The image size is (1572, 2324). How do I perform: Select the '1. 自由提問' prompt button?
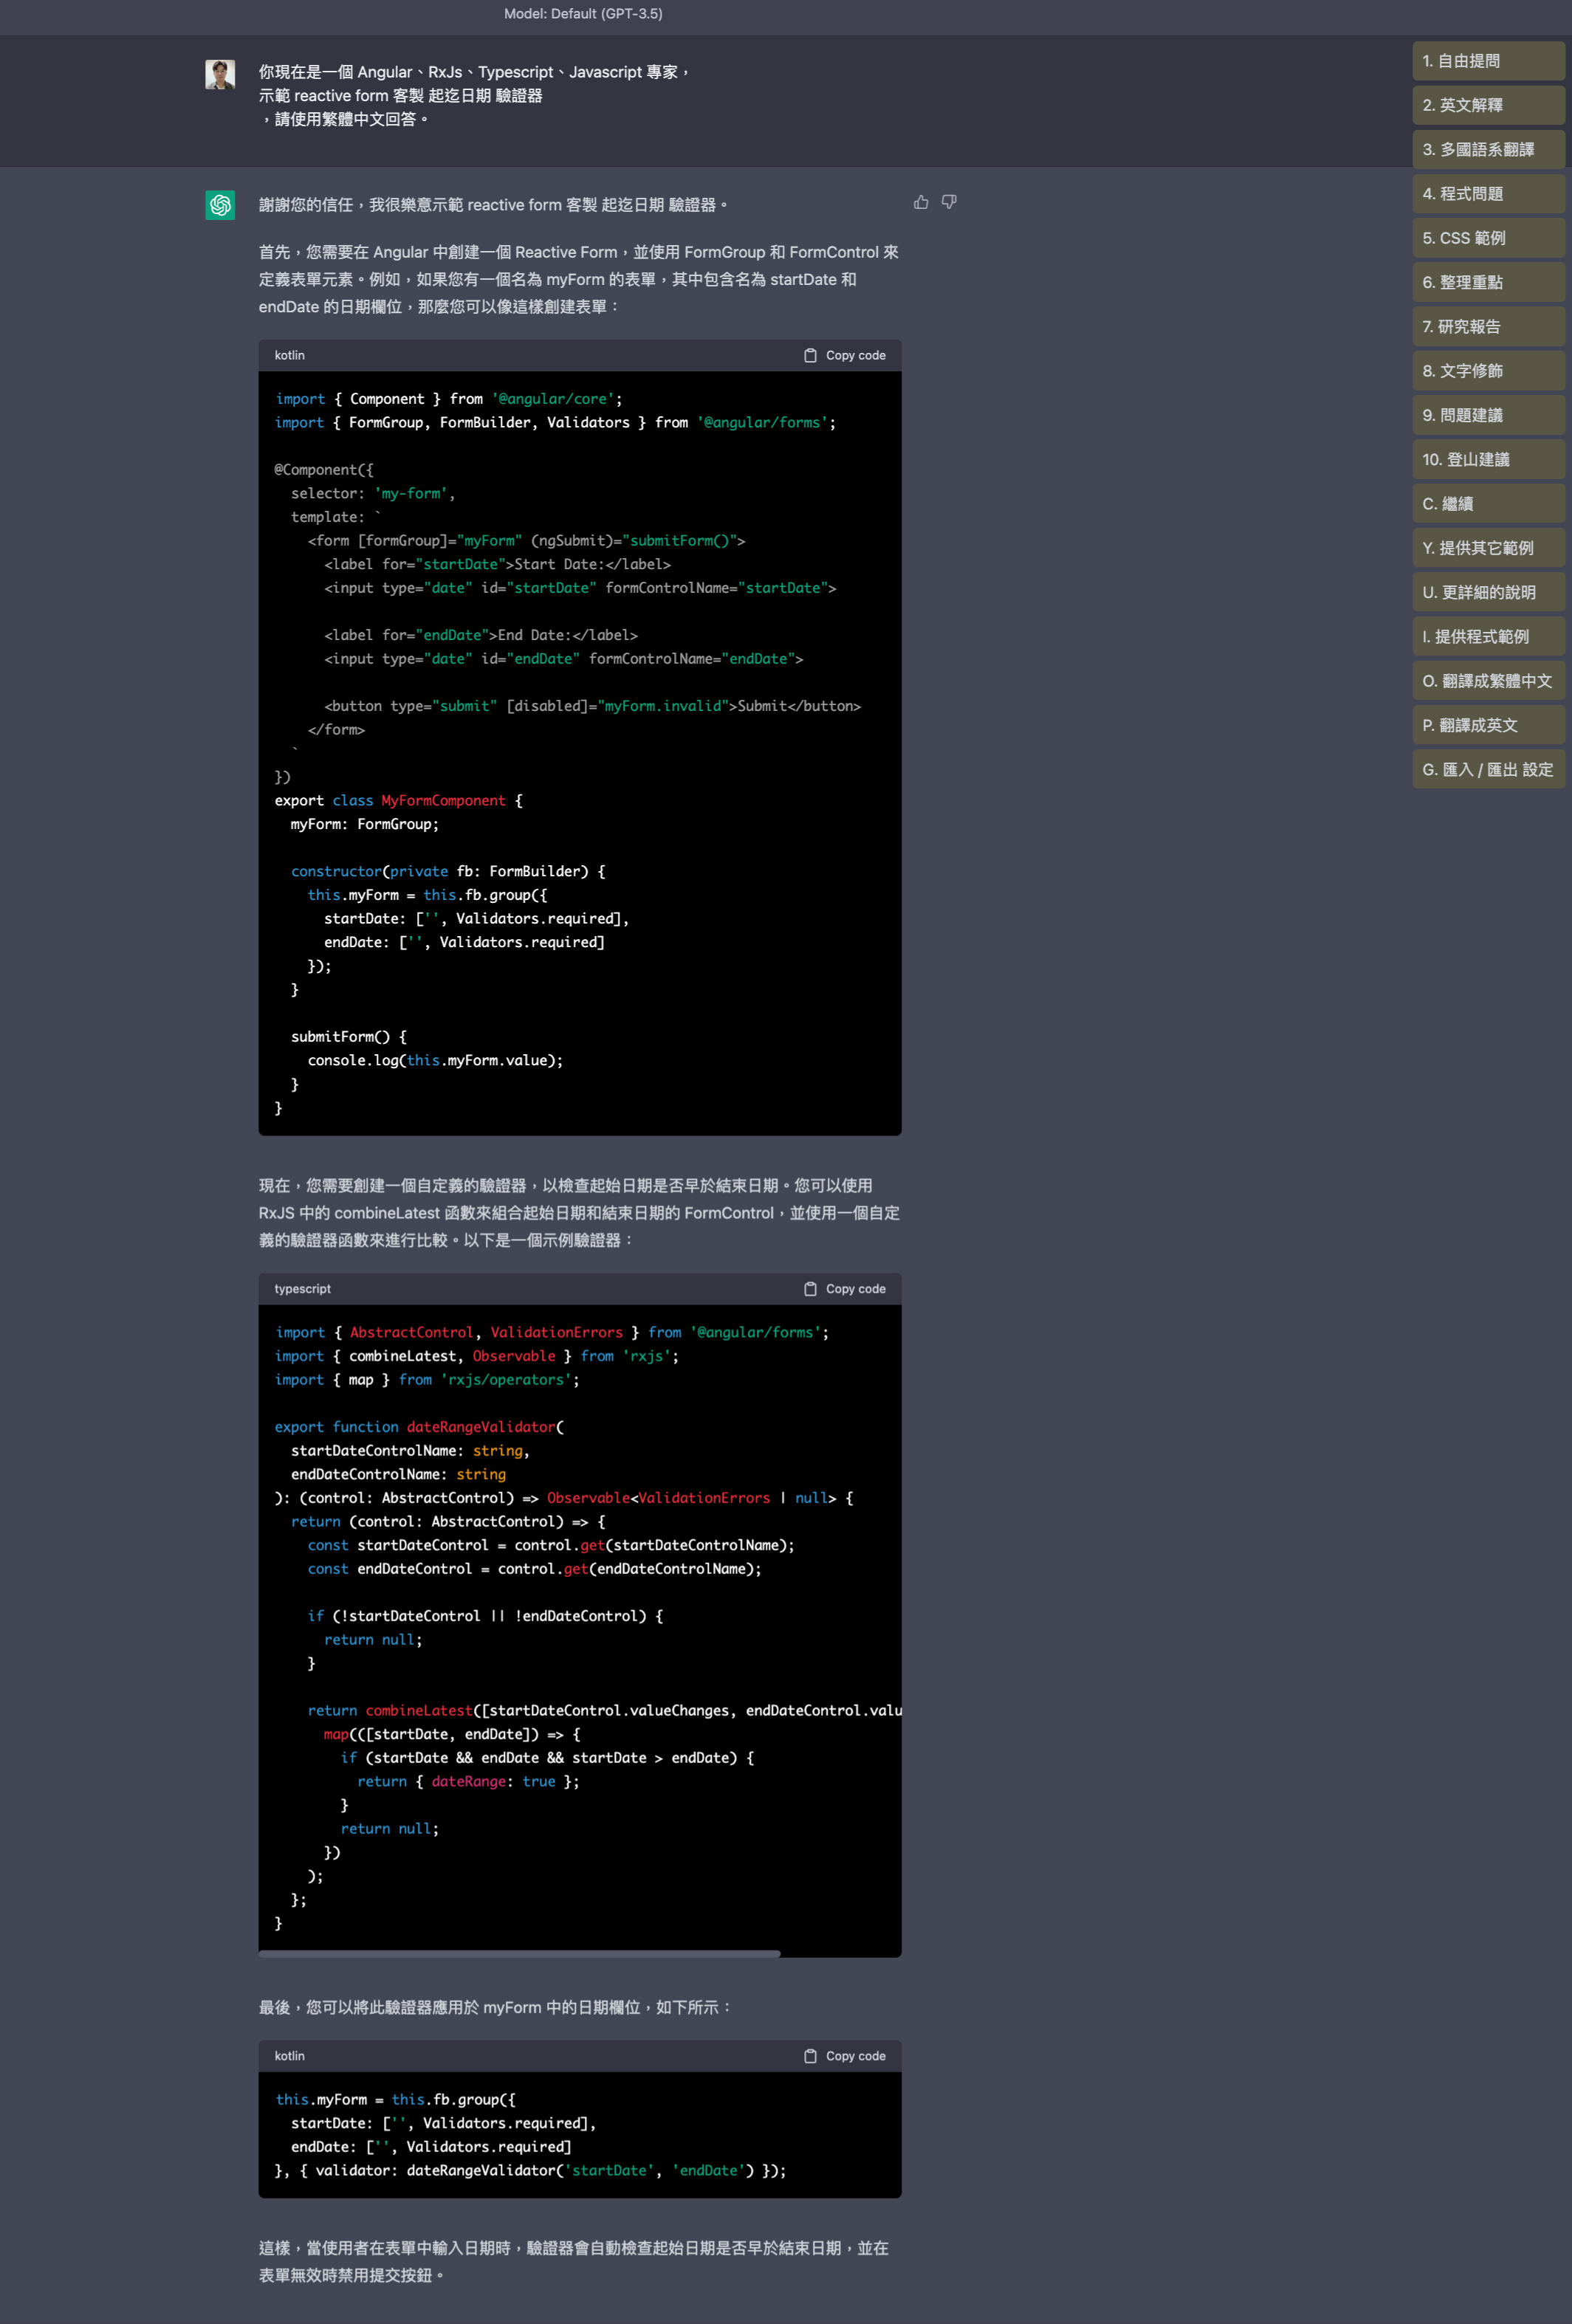pos(1488,61)
